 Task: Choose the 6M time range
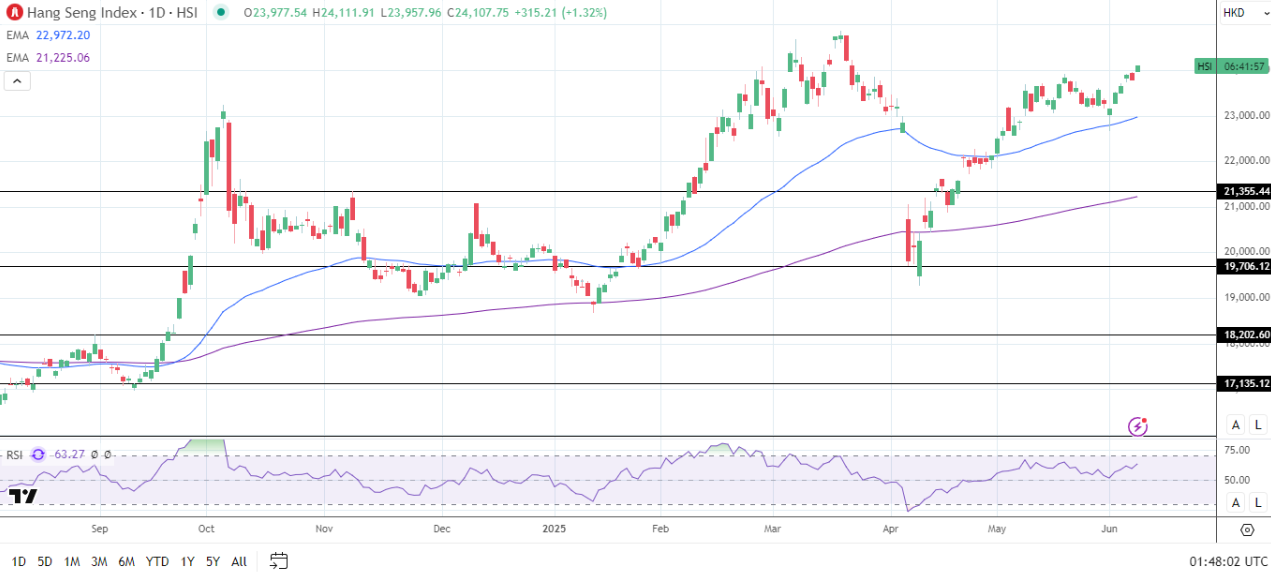126,562
